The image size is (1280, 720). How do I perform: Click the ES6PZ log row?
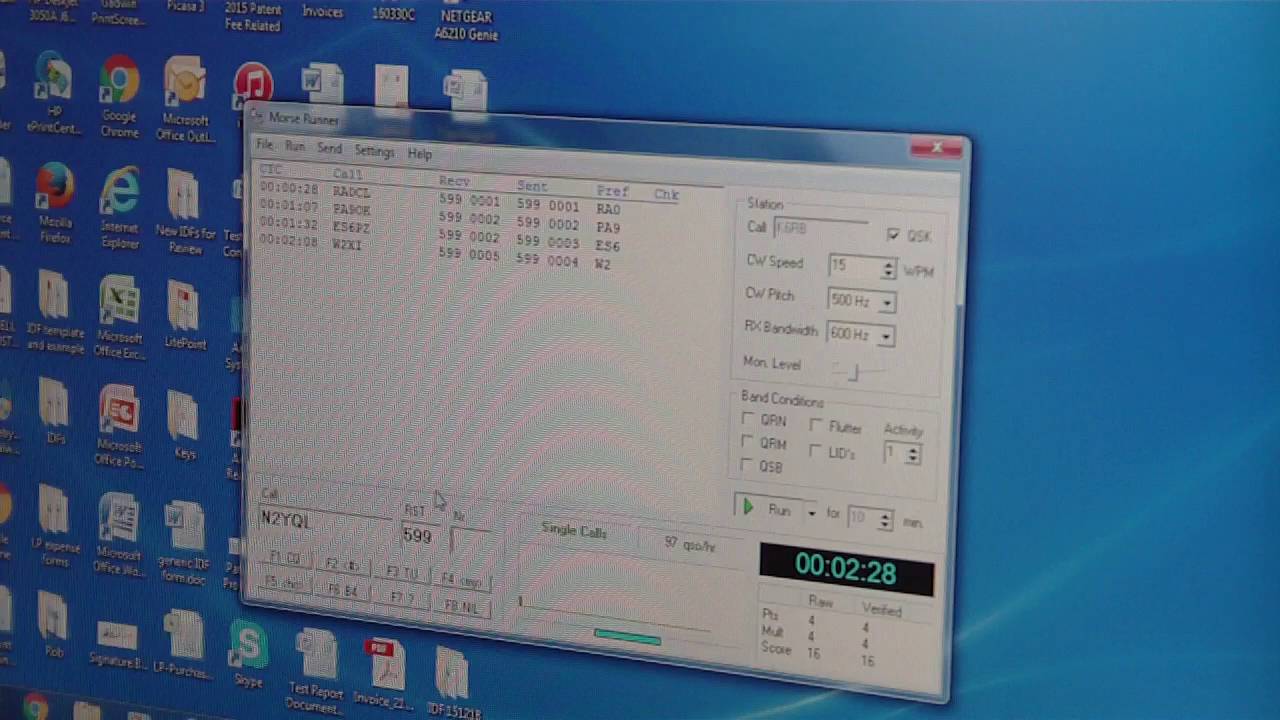pyautogui.click(x=468, y=234)
